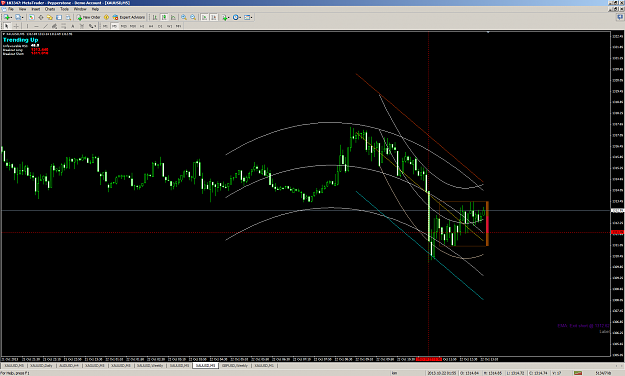
Task: Show the Data Window panel
Action: tap(41, 17)
